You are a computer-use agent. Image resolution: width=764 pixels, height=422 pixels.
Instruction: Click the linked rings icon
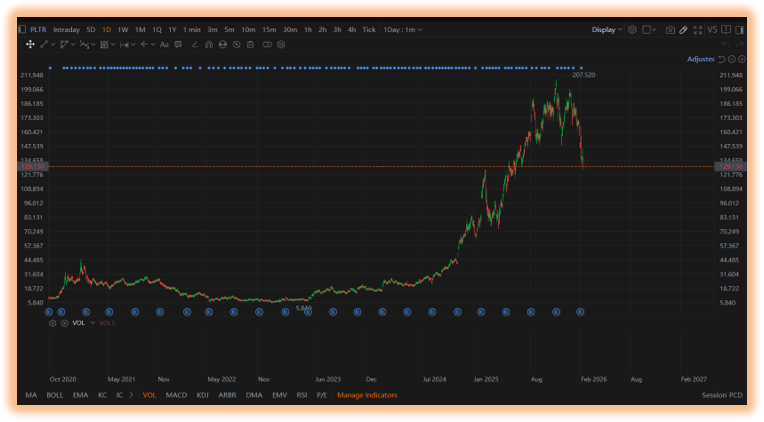(x=267, y=44)
